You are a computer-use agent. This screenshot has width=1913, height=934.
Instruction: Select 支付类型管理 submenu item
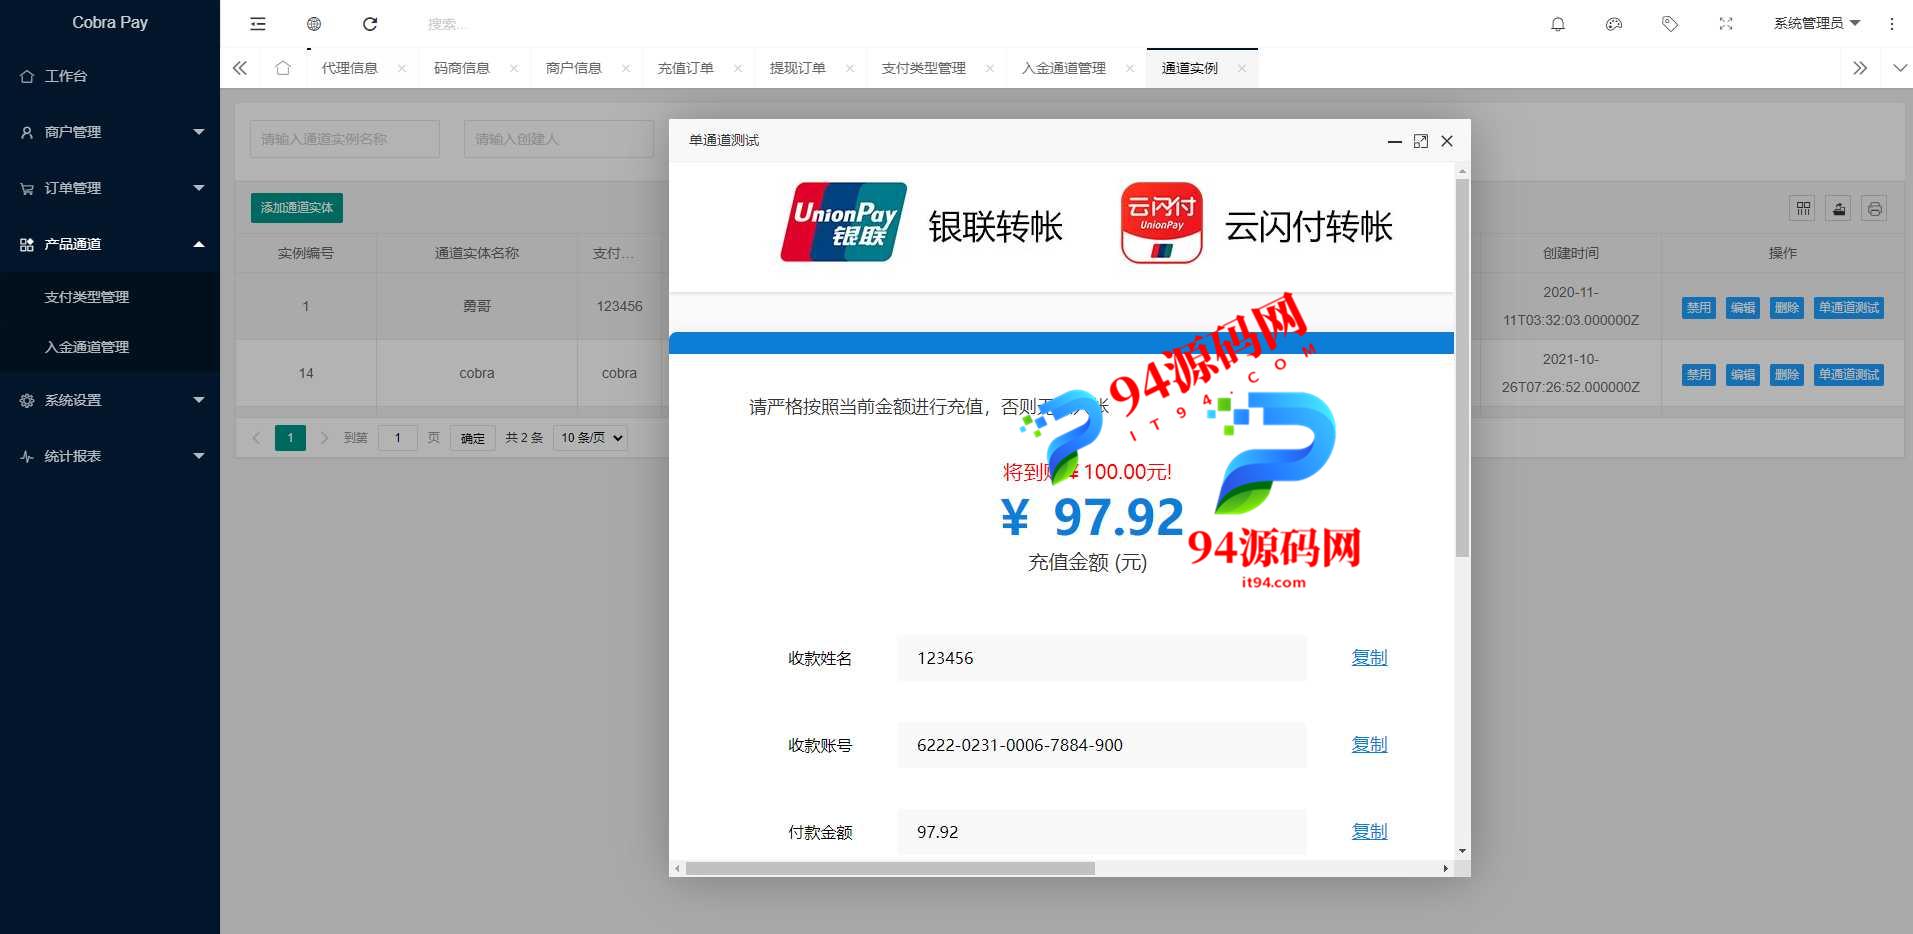pyautogui.click(x=110, y=297)
